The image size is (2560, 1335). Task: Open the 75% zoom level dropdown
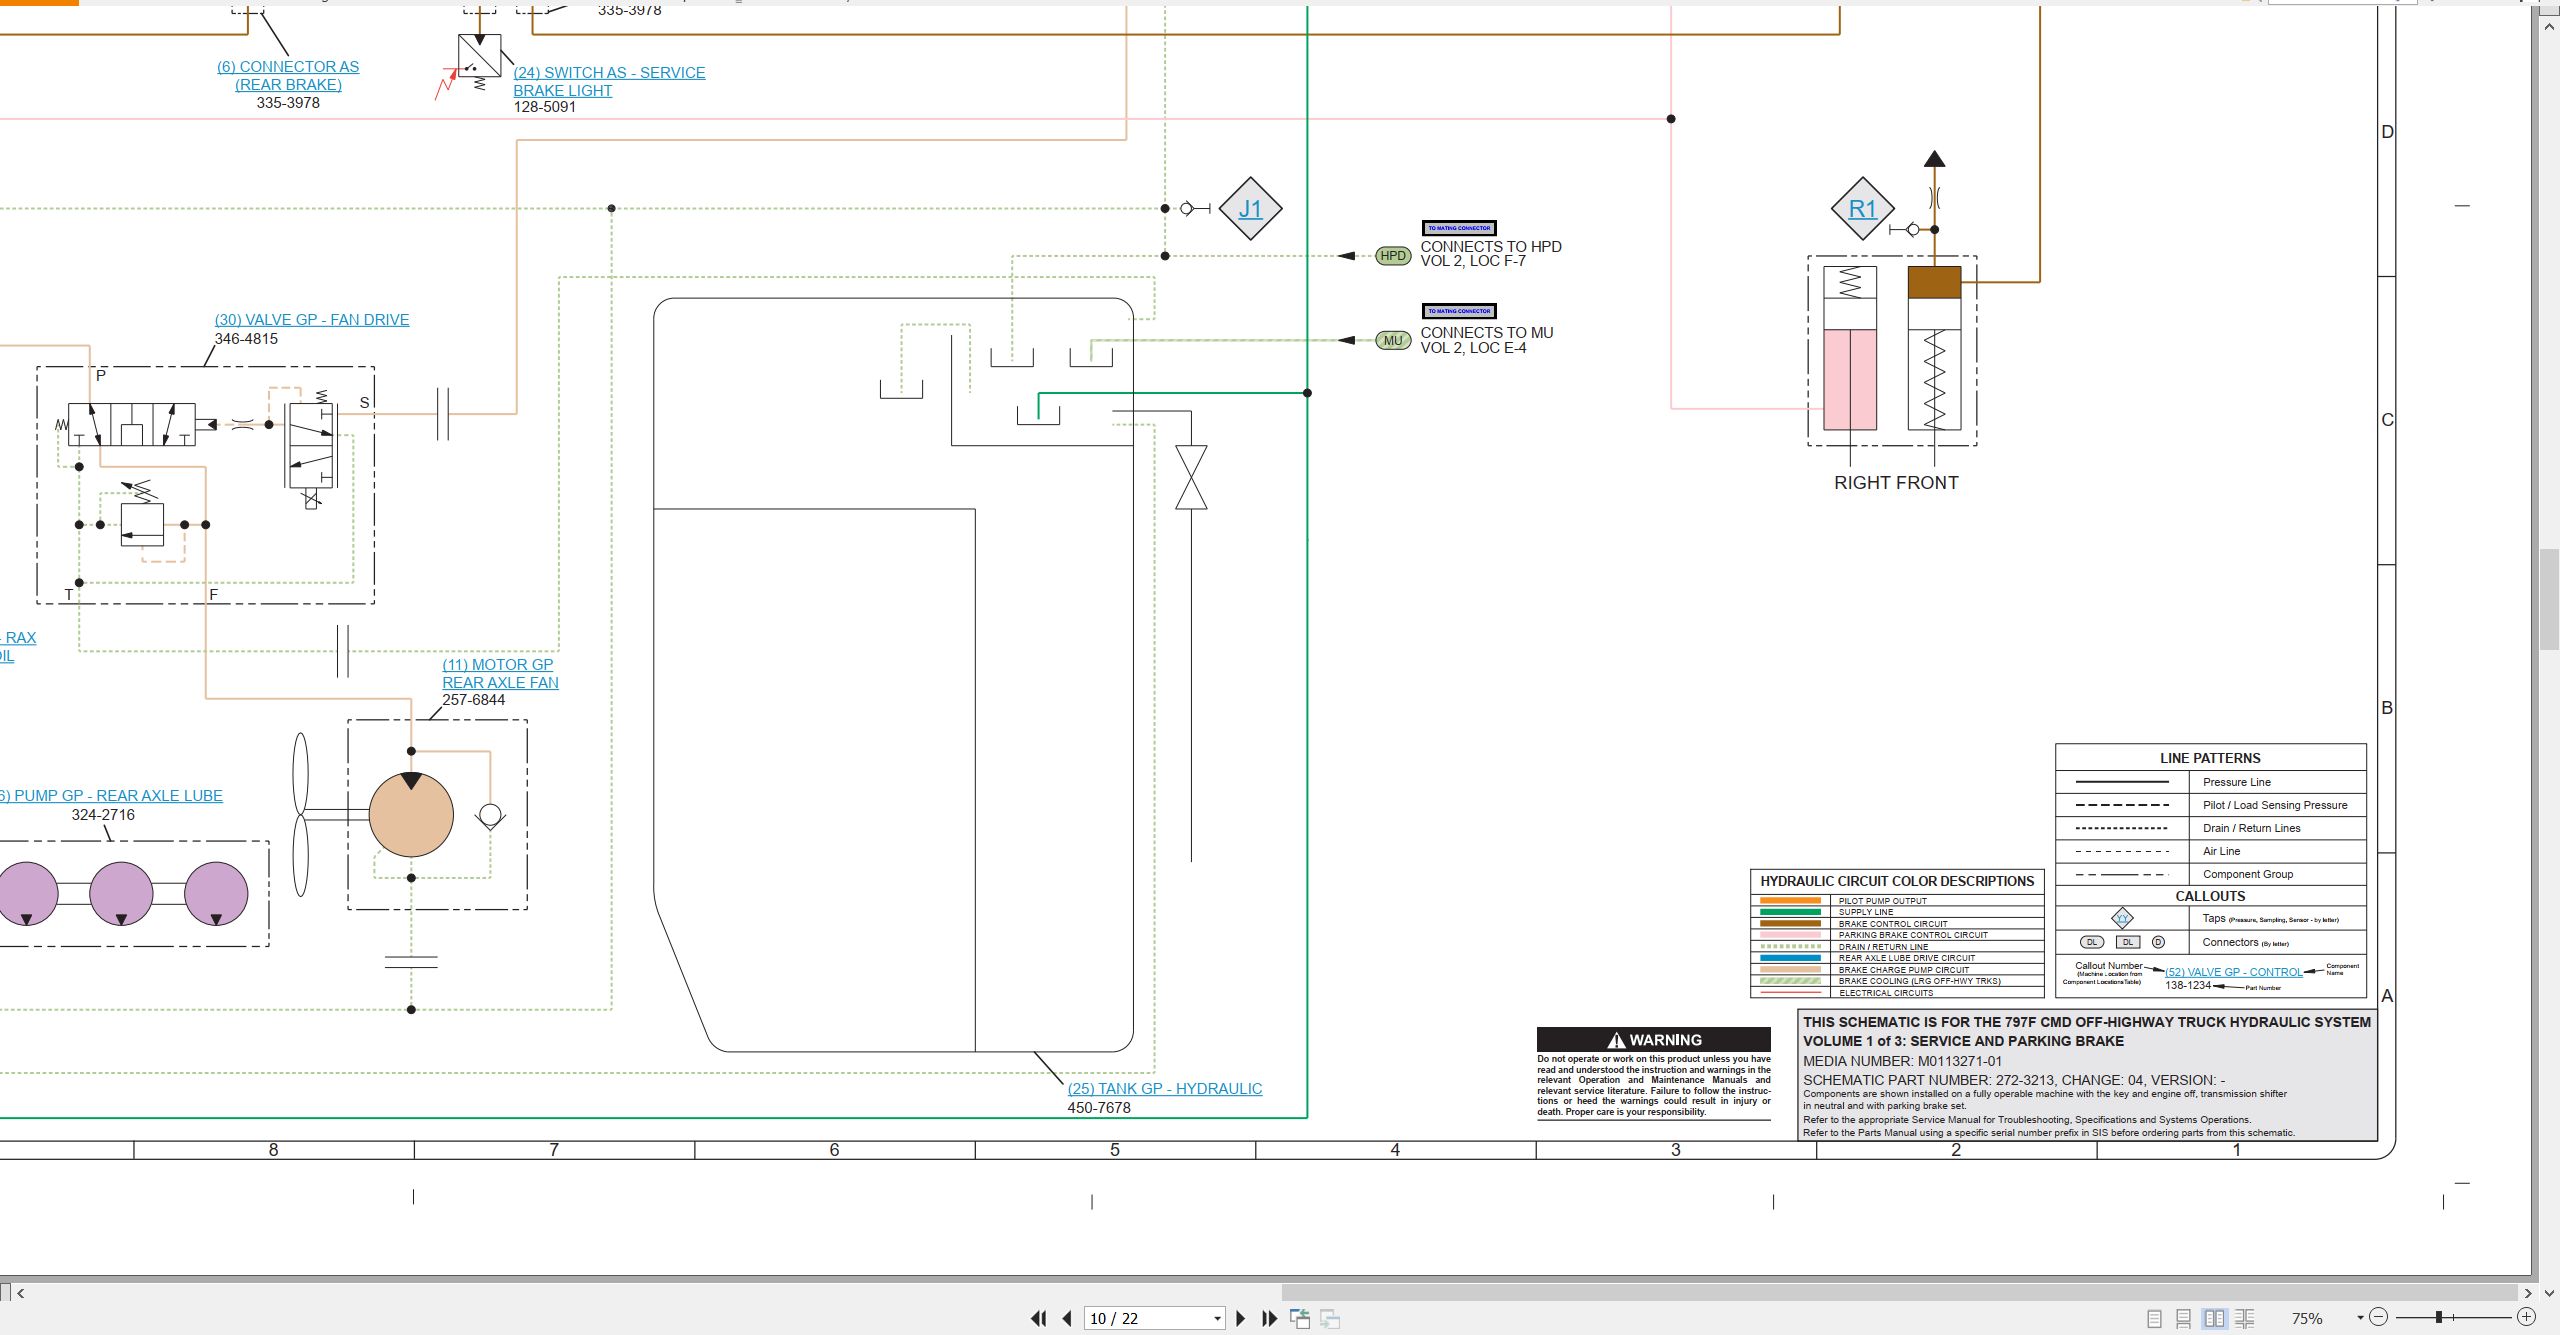2360,1318
